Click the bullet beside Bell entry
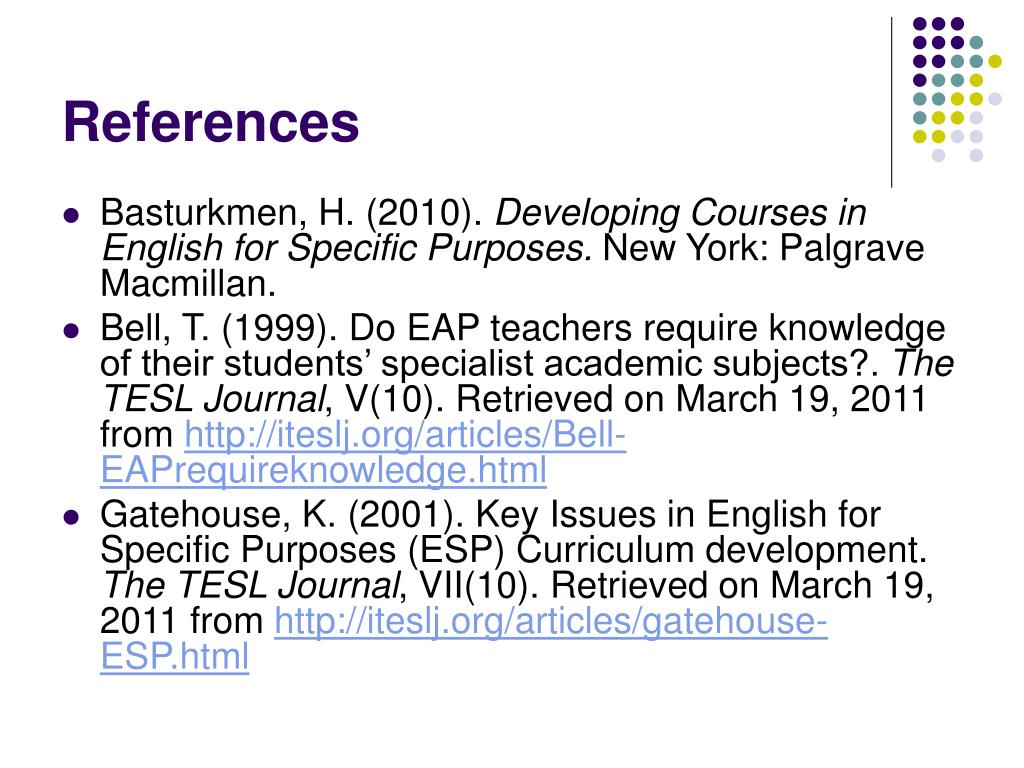 click(71, 330)
